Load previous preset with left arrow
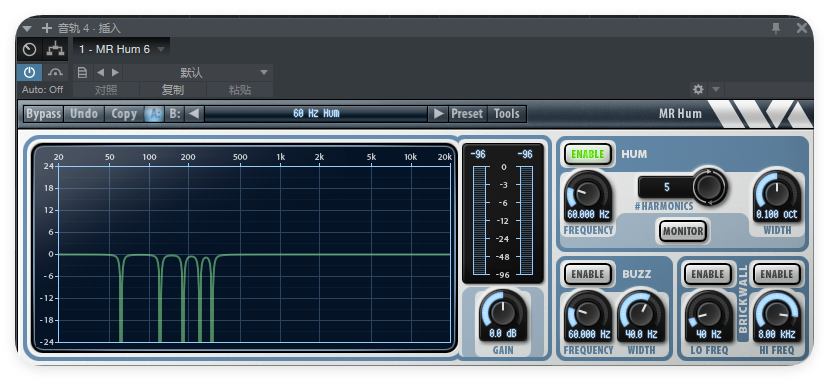The height and width of the screenshot is (381, 829). pyautogui.click(x=194, y=114)
